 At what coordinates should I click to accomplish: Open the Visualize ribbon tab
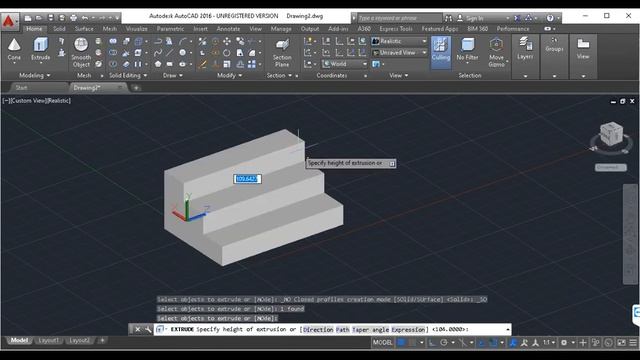pos(136,29)
